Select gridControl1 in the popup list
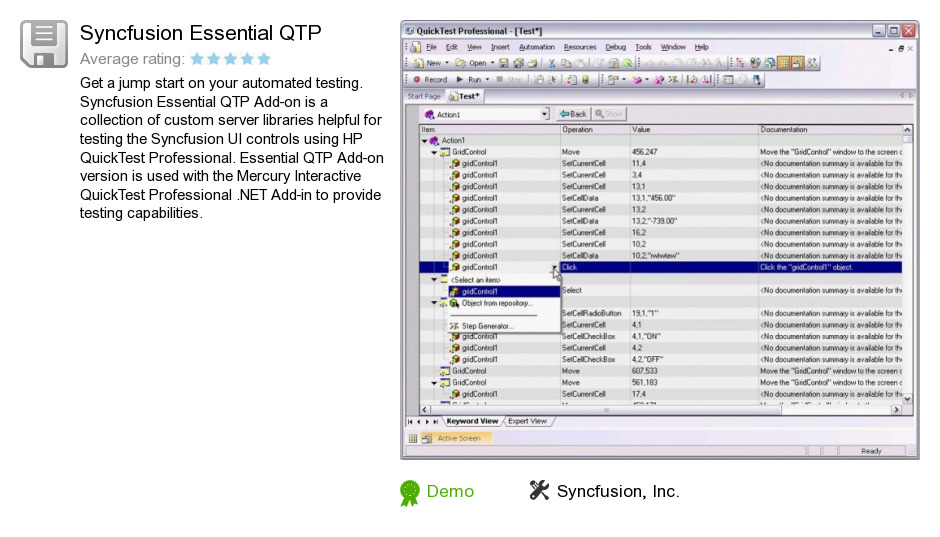 (504, 292)
